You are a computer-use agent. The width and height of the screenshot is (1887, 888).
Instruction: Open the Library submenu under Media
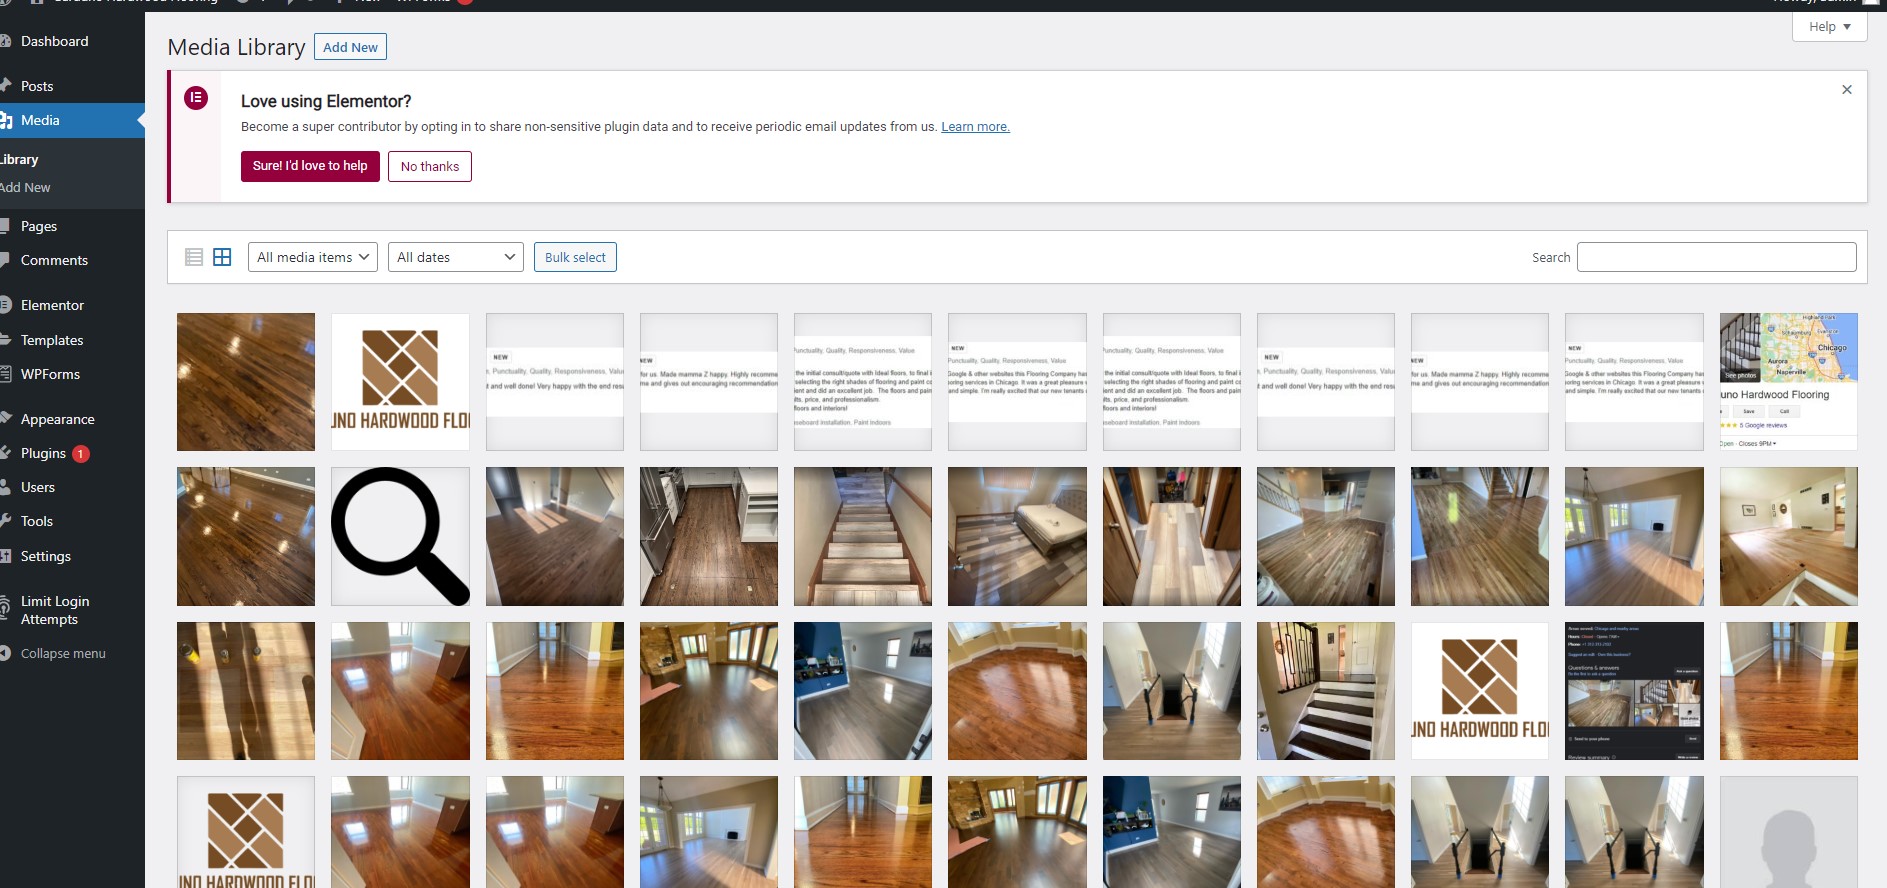[x=20, y=160]
